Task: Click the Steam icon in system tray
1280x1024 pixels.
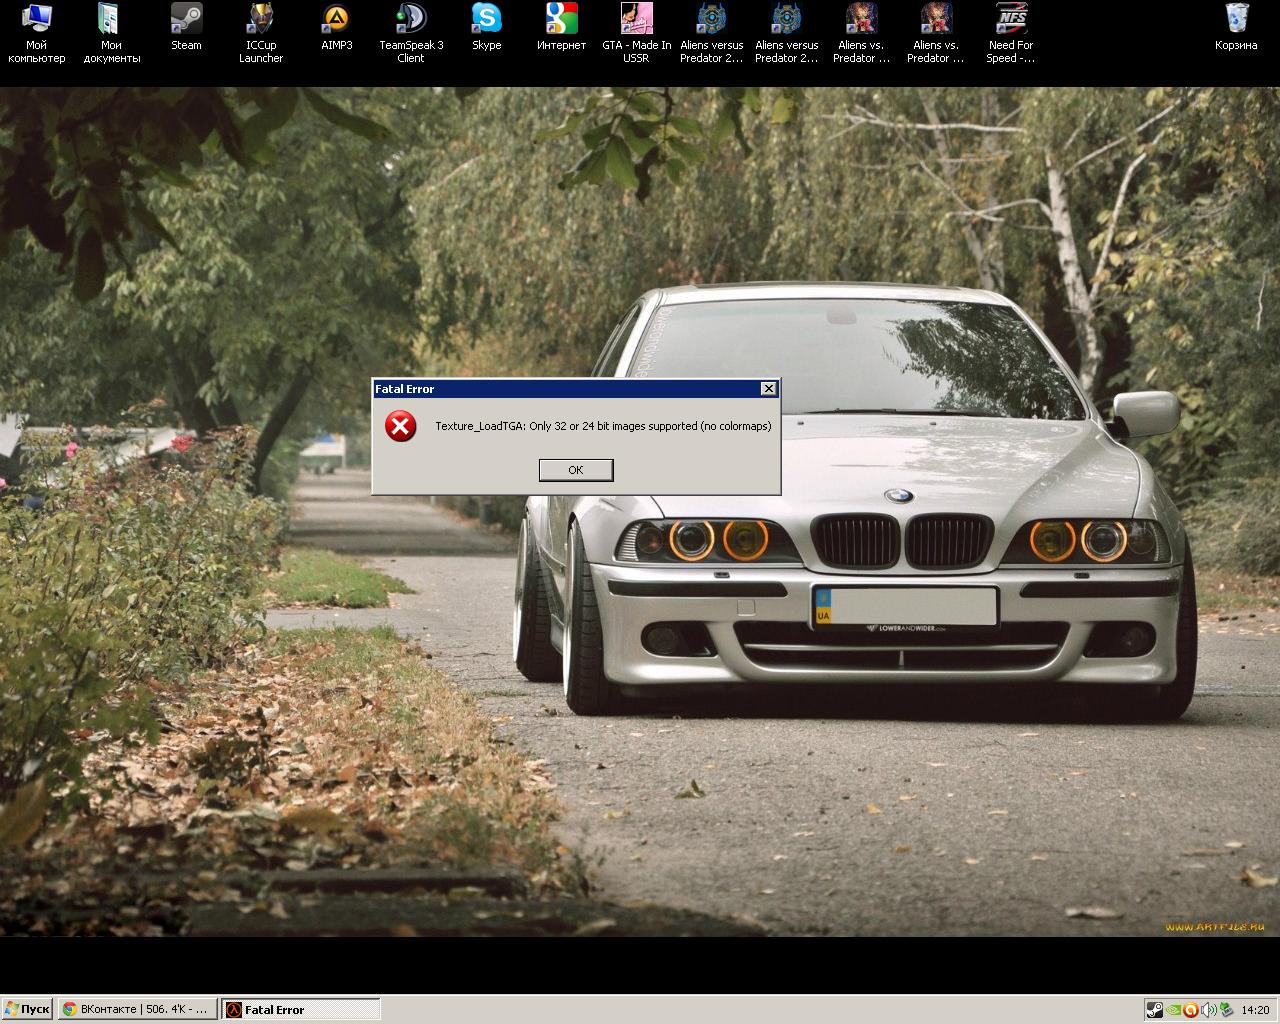Action: click(x=1155, y=1010)
